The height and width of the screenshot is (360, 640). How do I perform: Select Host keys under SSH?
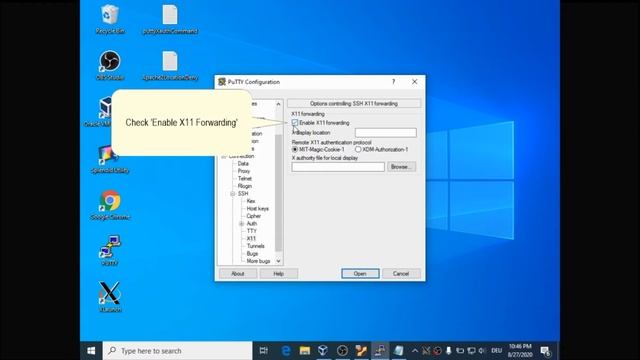click(258, 209)
